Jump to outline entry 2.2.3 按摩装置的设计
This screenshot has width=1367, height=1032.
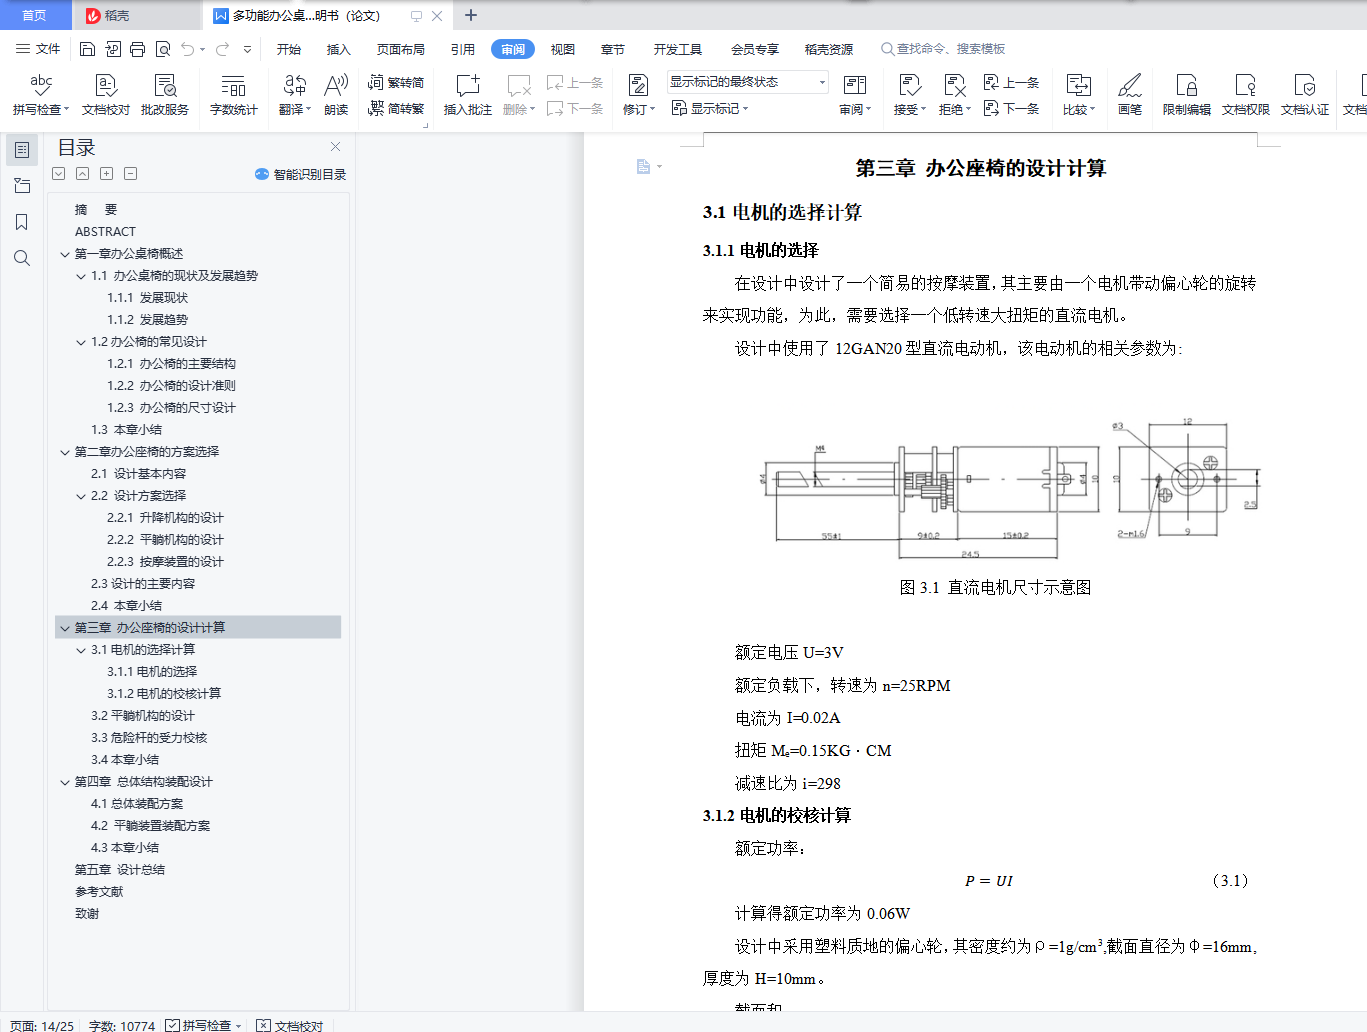tap(165, 562)
